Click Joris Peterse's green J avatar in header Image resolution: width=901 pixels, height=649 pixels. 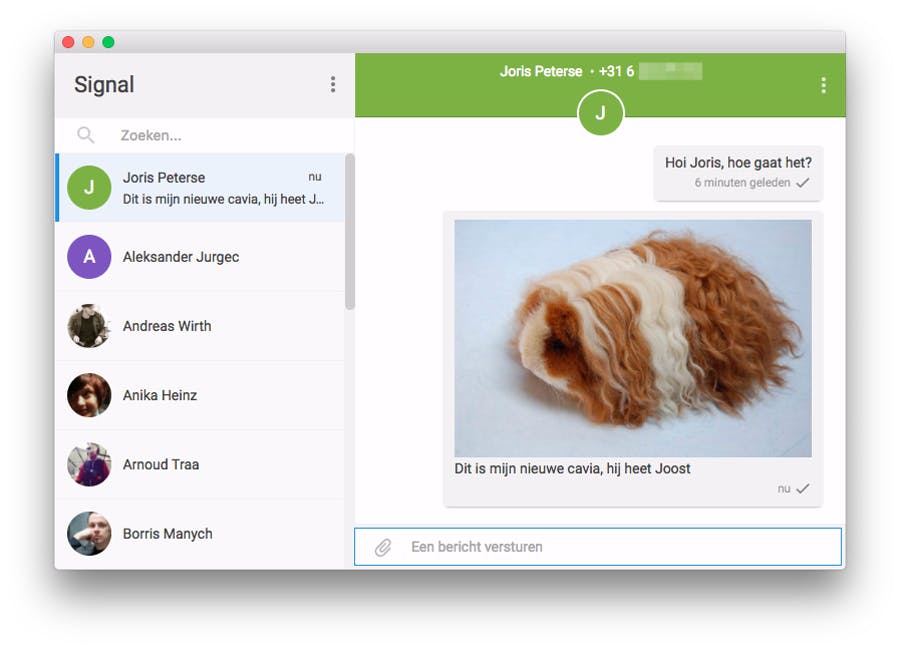coord(600,113)
